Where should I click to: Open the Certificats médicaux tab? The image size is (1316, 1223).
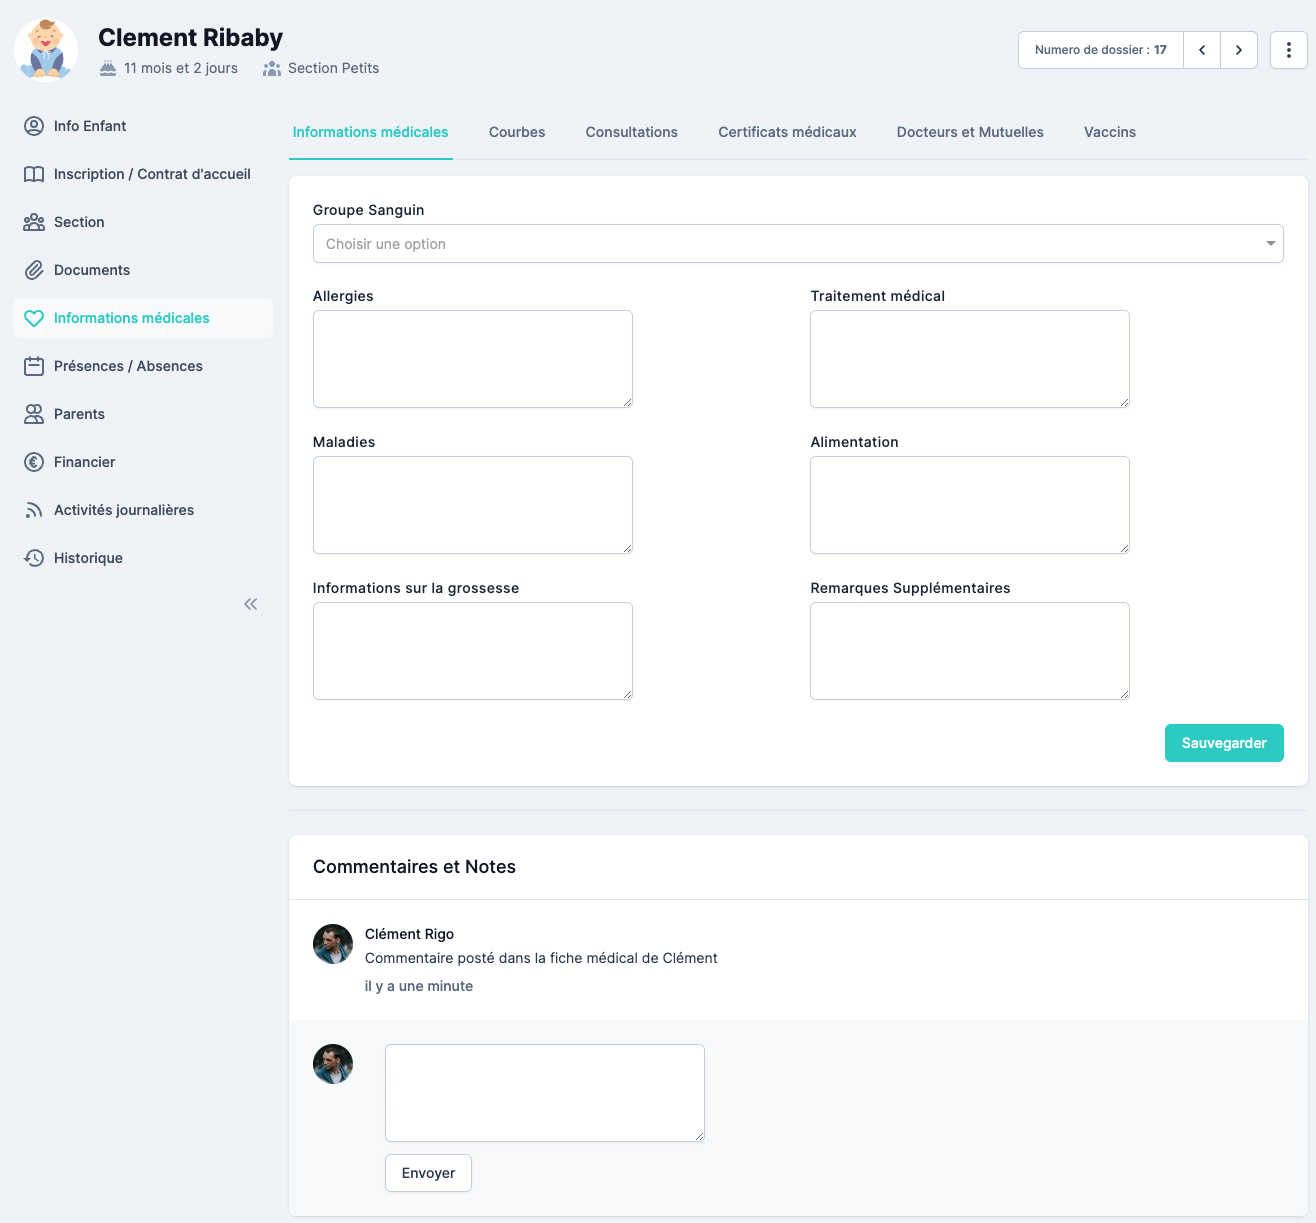coord(787,132)
